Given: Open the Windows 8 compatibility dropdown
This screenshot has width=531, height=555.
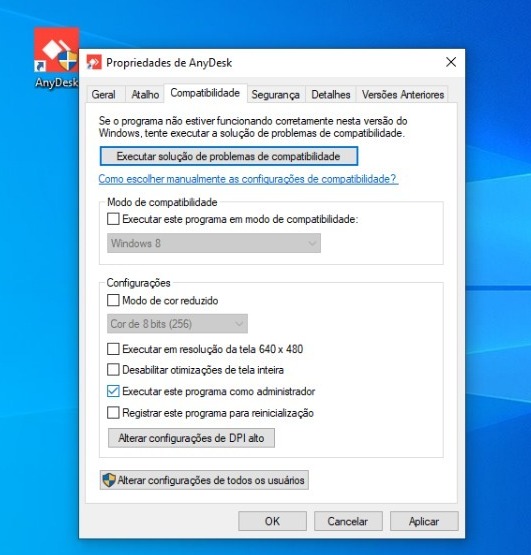Looking at the screenshot, I should click(x=214, y=243).
